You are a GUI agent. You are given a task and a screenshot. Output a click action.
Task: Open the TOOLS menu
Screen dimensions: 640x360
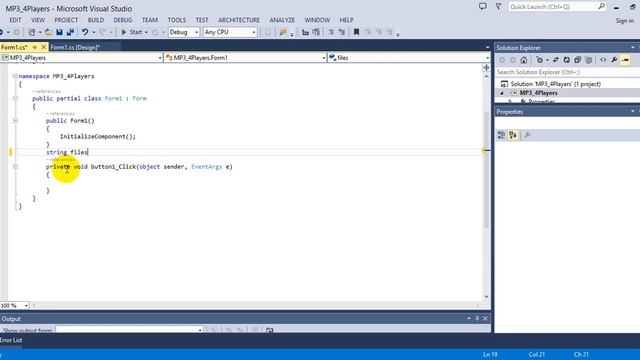coord(176,20)
